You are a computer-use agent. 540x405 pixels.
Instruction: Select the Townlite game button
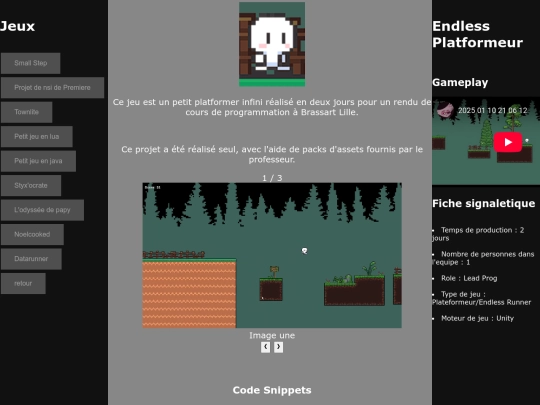pyautogui.click(x=27, y=112)
